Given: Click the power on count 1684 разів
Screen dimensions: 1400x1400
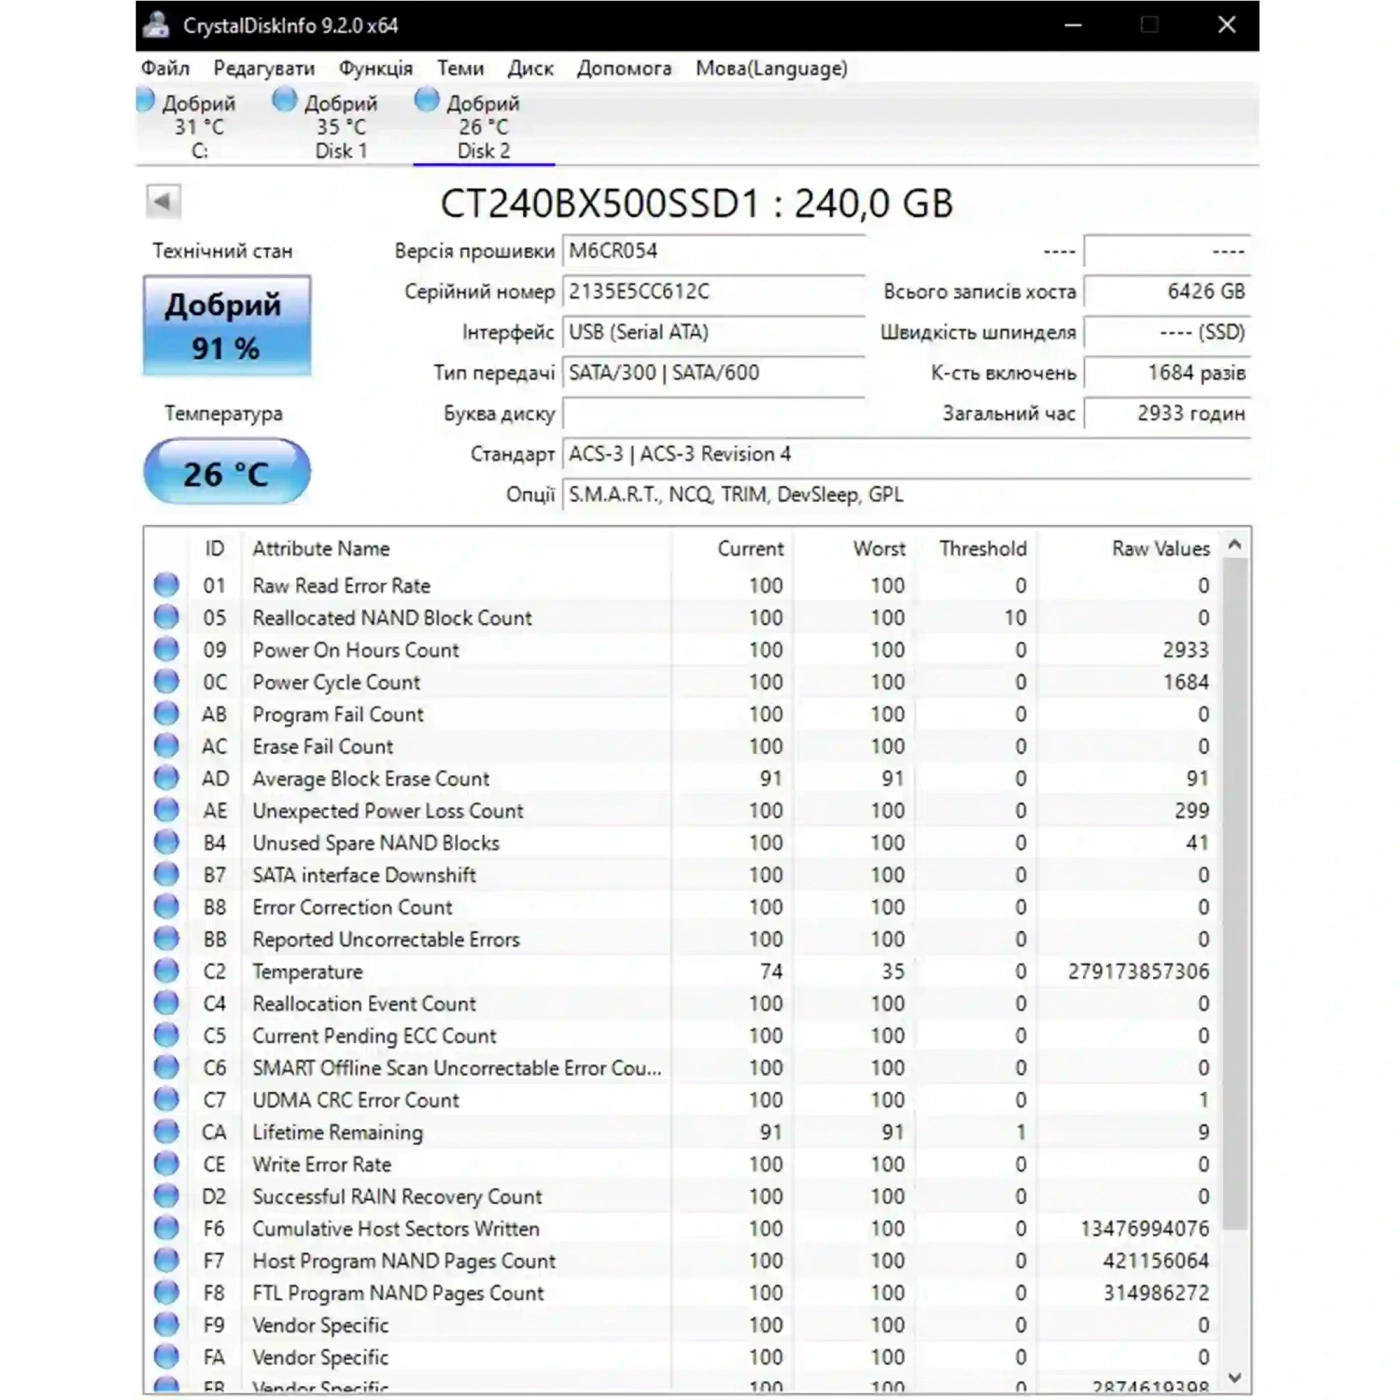Looking at the screenshot, I should click(1167, 373).
